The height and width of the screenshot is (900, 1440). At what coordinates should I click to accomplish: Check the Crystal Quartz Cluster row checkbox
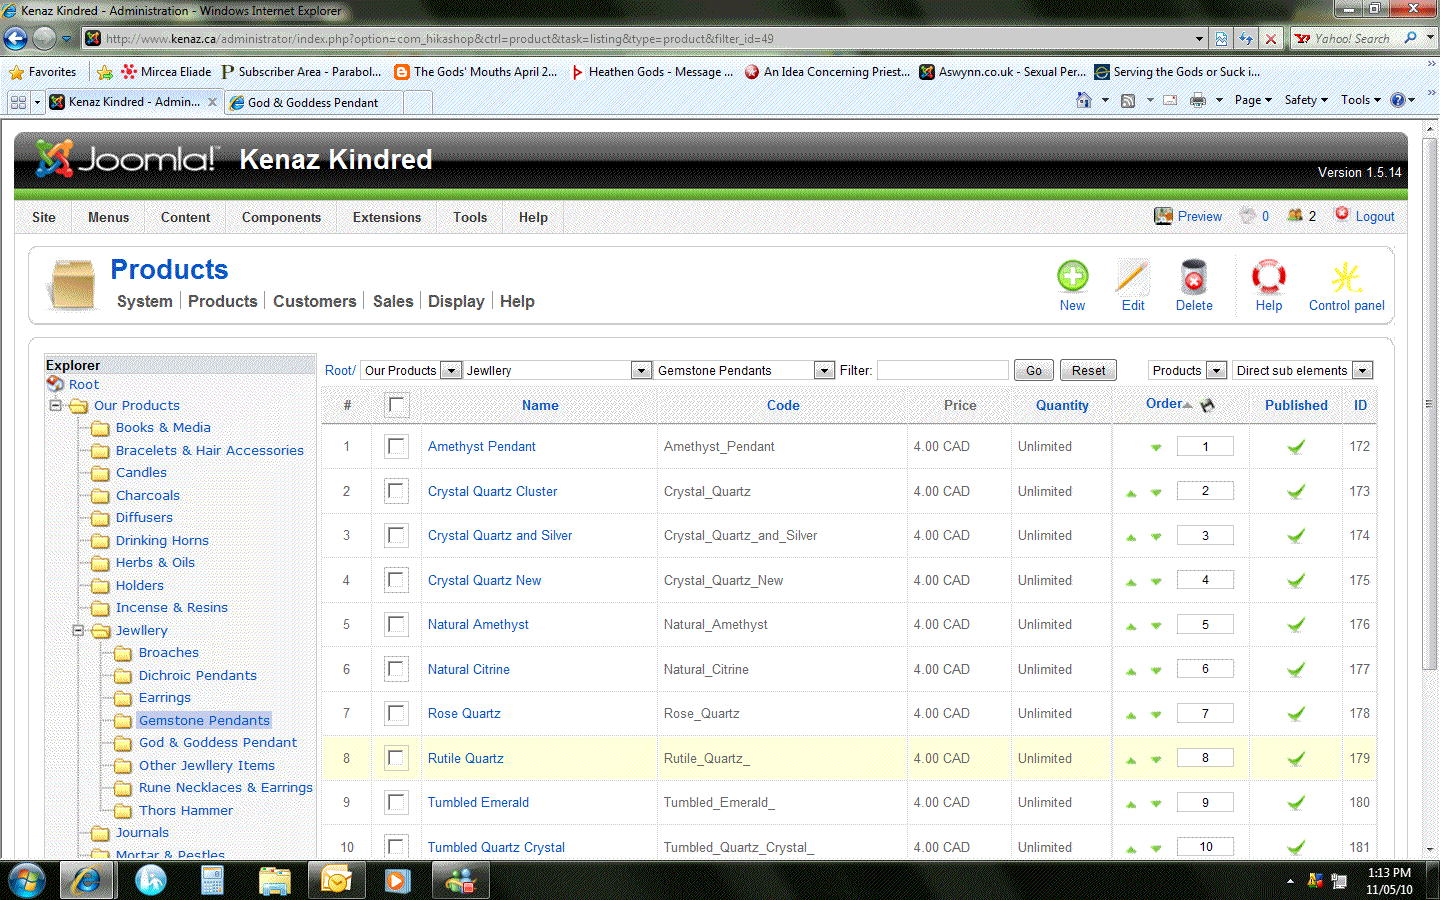397,491
